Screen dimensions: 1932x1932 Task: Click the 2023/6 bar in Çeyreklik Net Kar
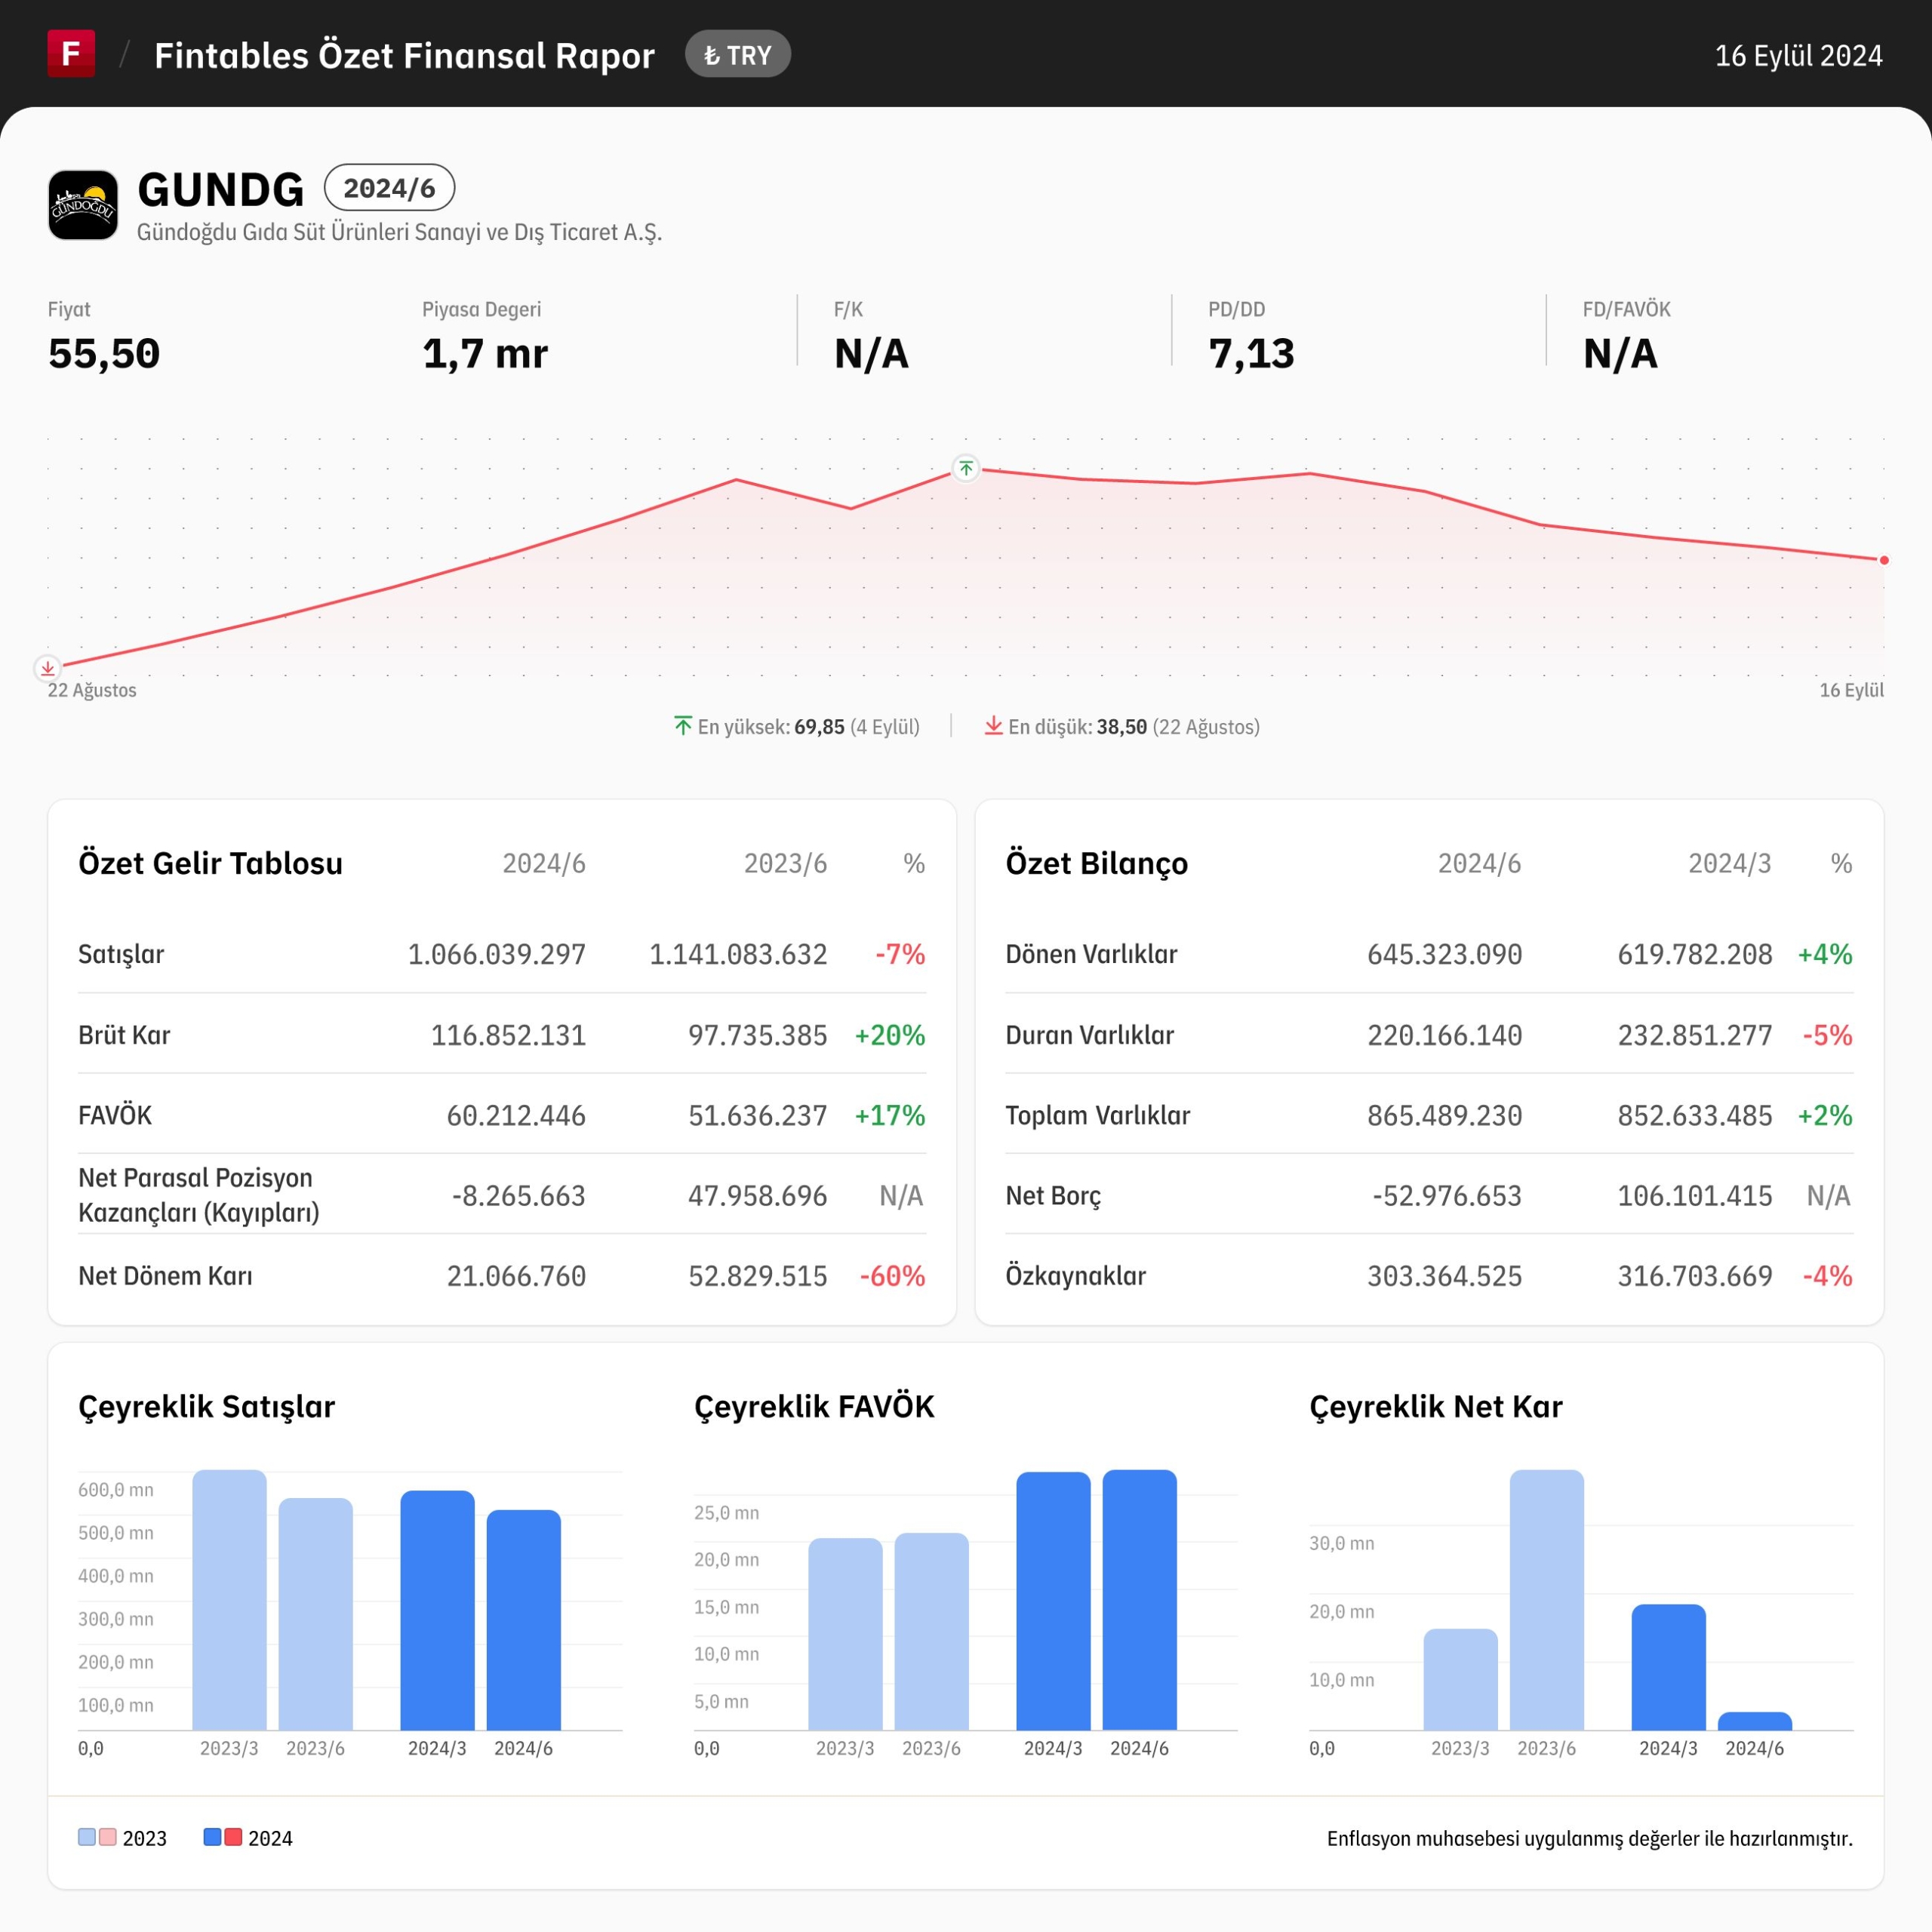point(1546,1600)
